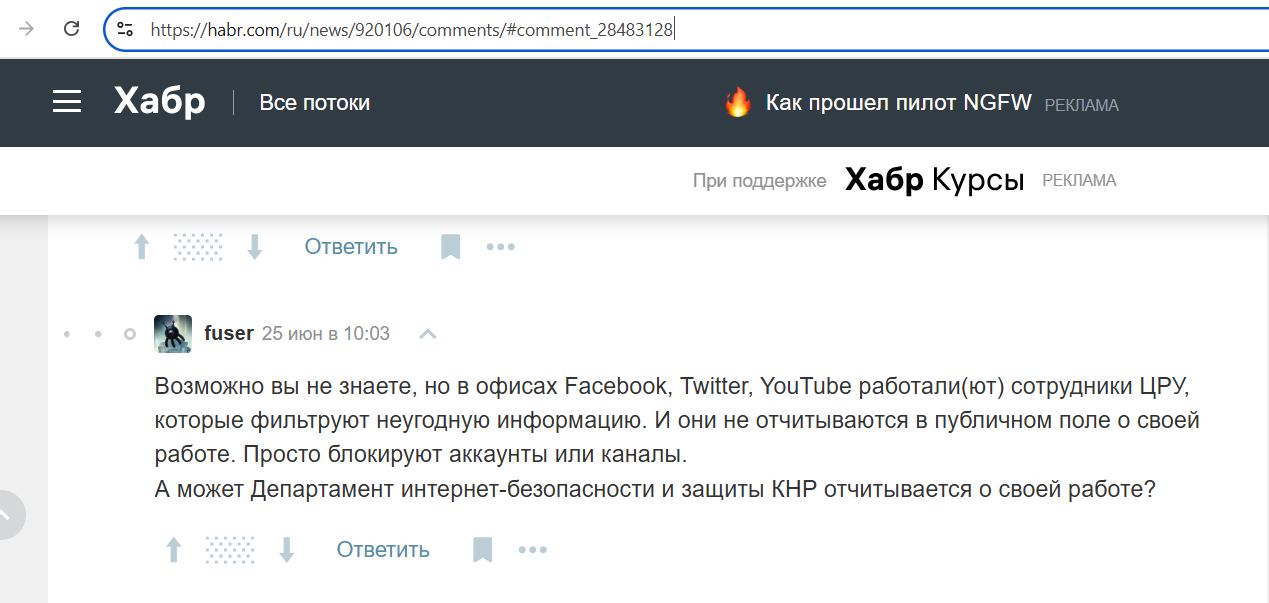Upvote the comment above fuser's

pos(141,247)
